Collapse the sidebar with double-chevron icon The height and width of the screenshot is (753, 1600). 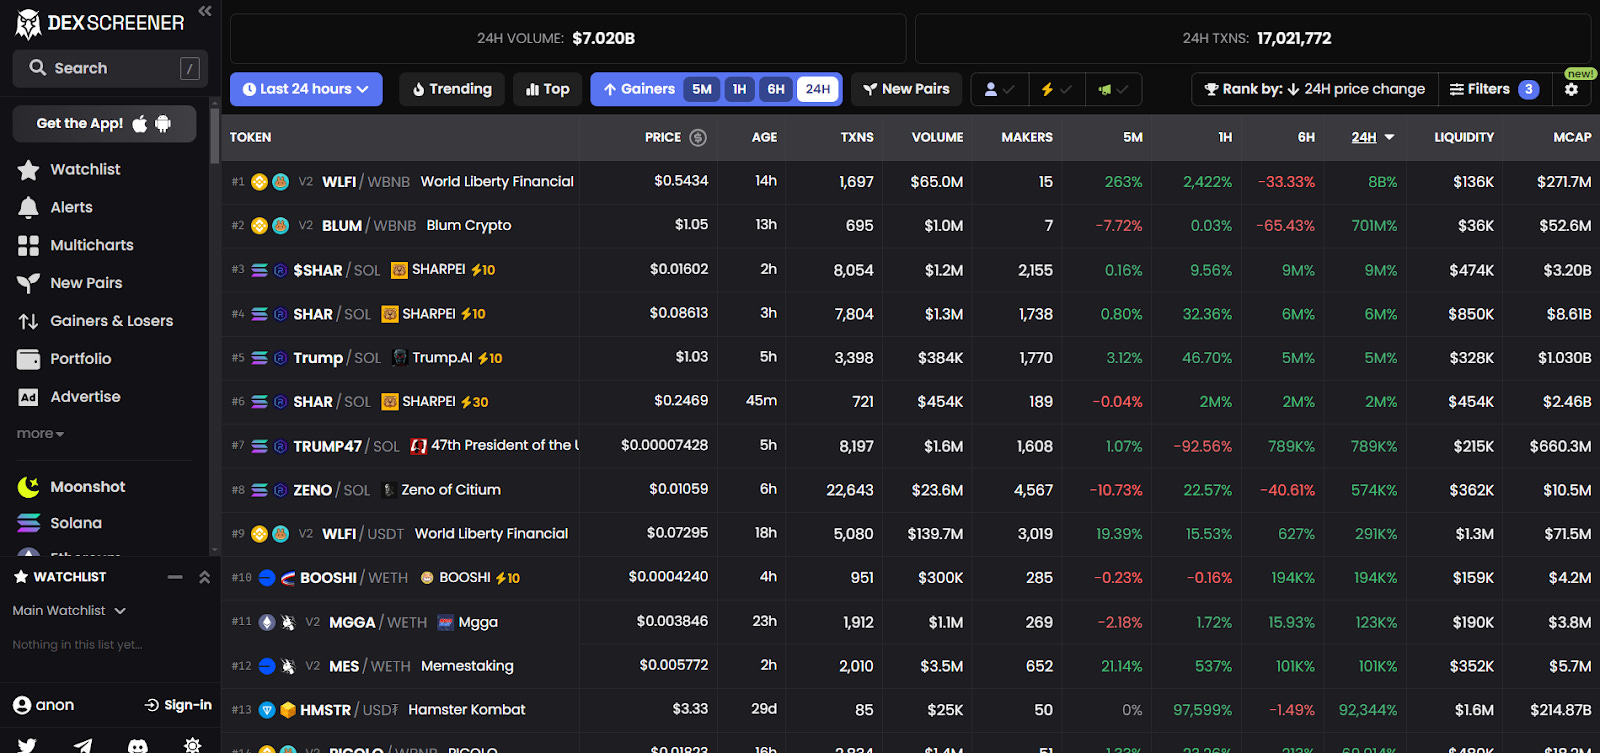[x=205, y=11]
